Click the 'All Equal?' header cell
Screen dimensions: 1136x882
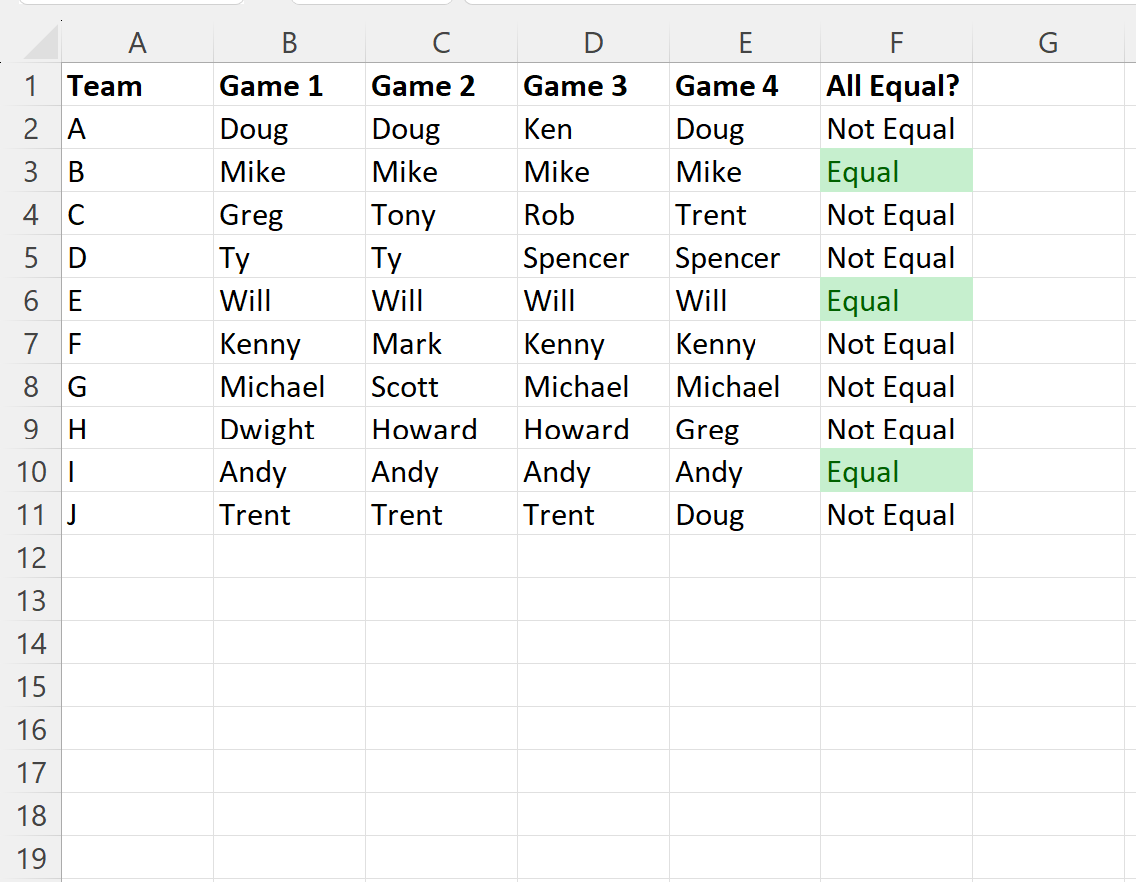(896, 86)
